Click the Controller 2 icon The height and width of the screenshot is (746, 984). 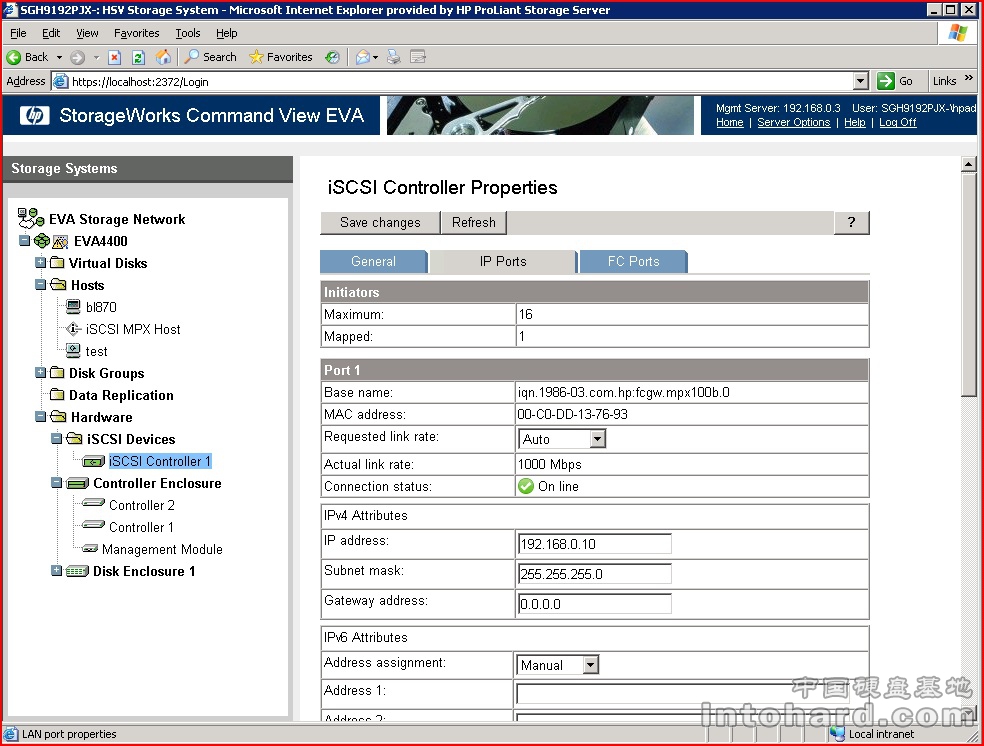pos(94,503)
